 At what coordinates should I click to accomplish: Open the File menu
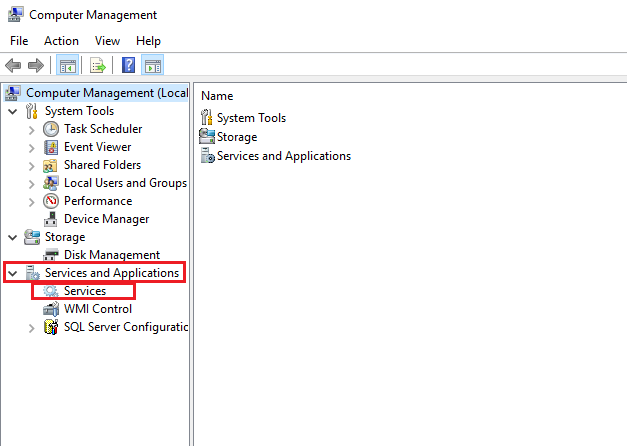tap(19, 41)
